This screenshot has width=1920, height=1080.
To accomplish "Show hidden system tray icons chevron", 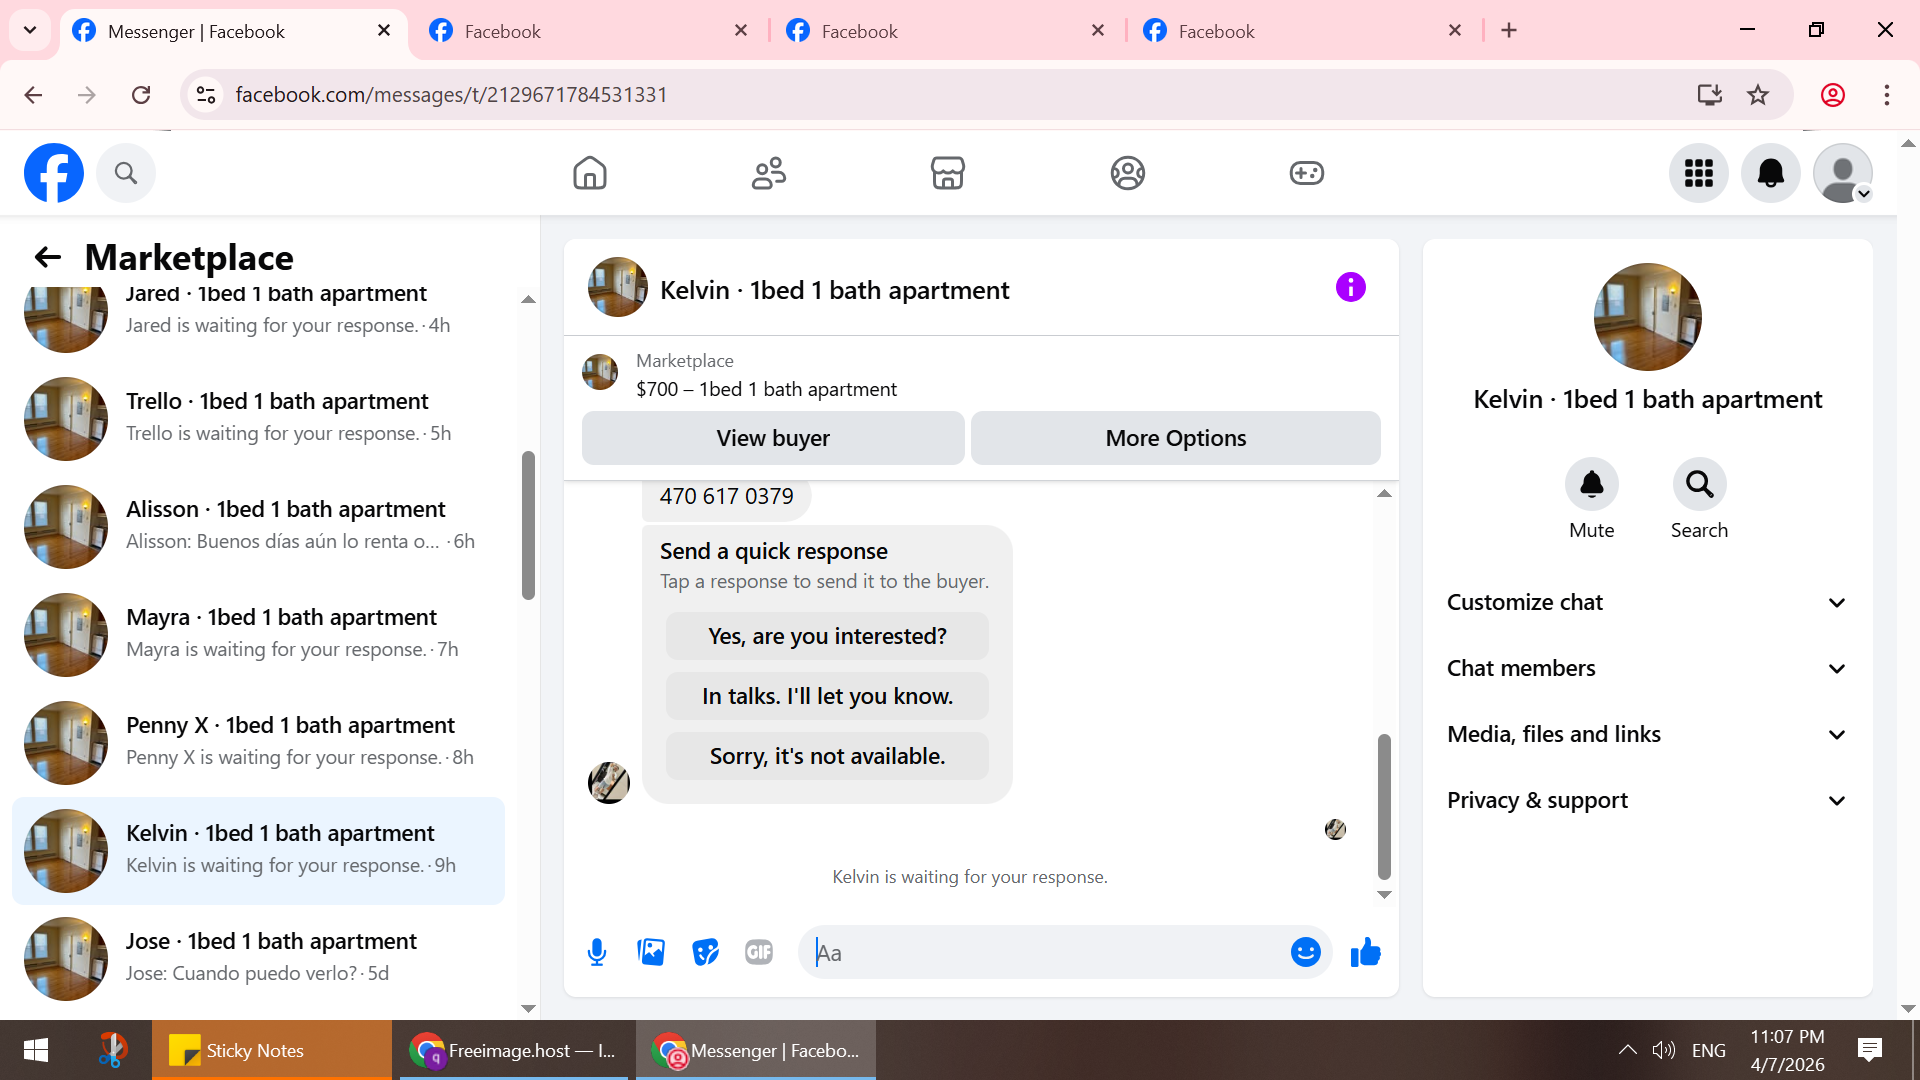I will (x=1627, y=1050).
